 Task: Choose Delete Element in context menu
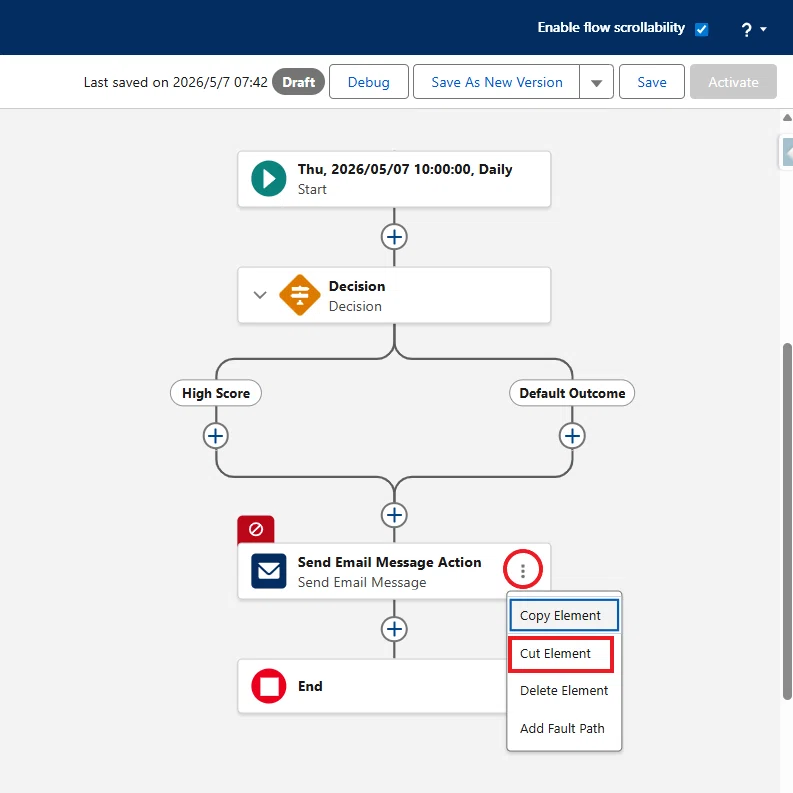tap(564, 691)
